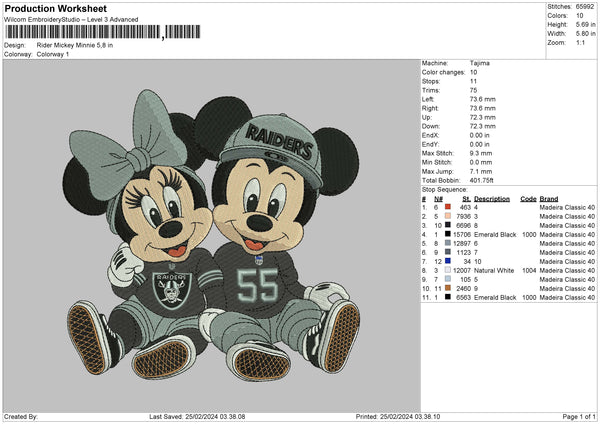
Task: Click the code '1000' in stop row 4
Action: [x=529, y=234]
